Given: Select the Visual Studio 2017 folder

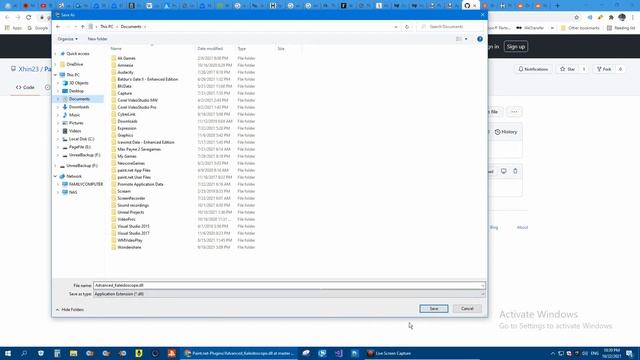Looking at the screenshot, I should coord(133,233).
